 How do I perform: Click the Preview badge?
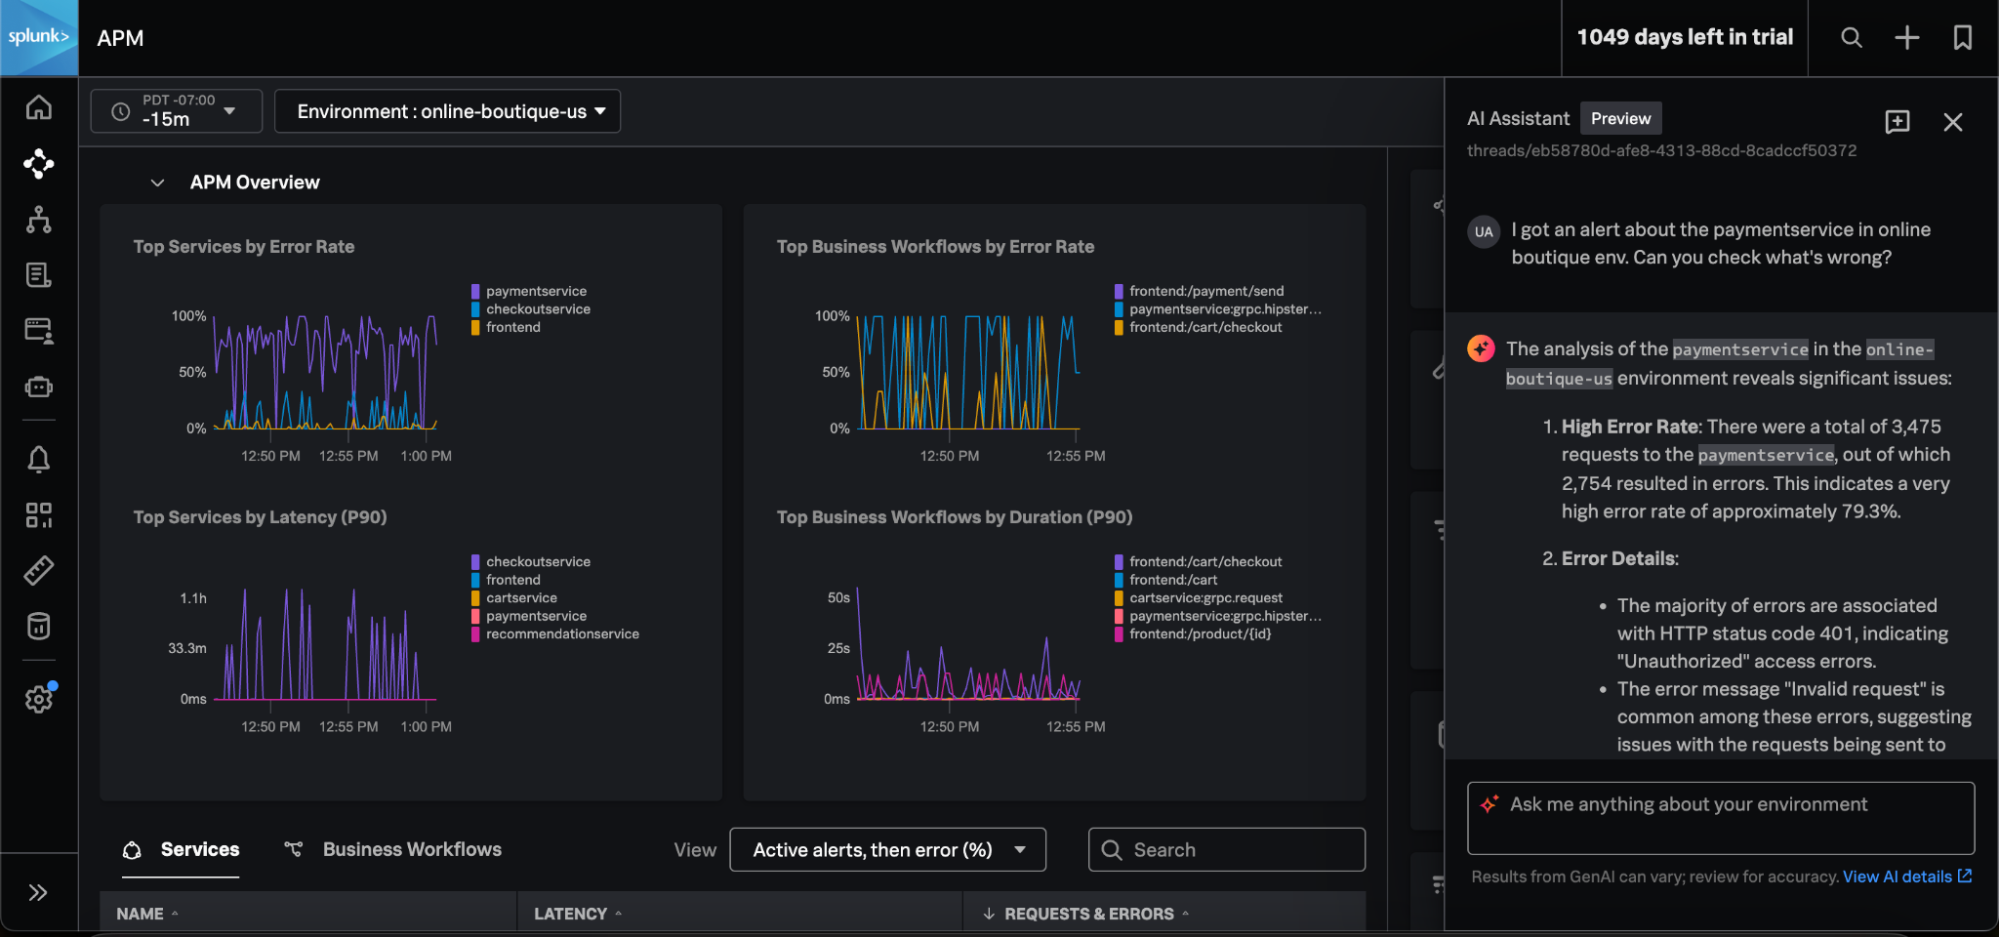click(x=1621, y=118)
